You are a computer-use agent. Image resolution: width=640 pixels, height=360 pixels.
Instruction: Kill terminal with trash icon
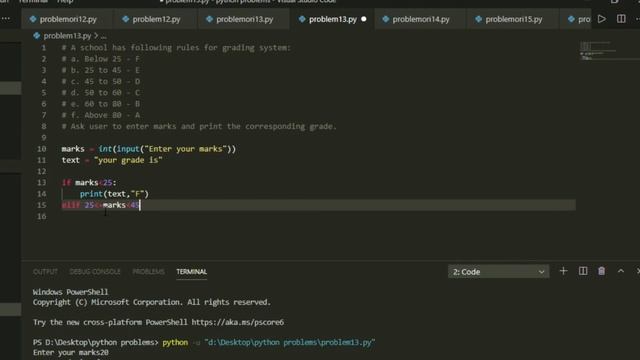click(602, 271)
